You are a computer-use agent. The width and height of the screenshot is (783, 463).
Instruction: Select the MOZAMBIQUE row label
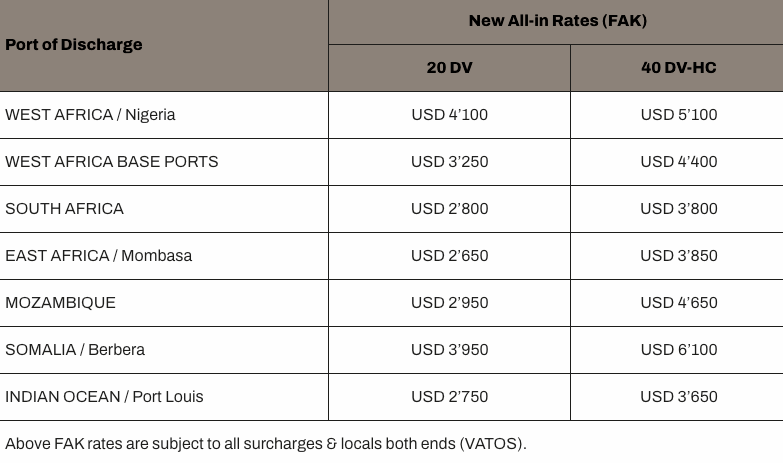coord(60,303)
